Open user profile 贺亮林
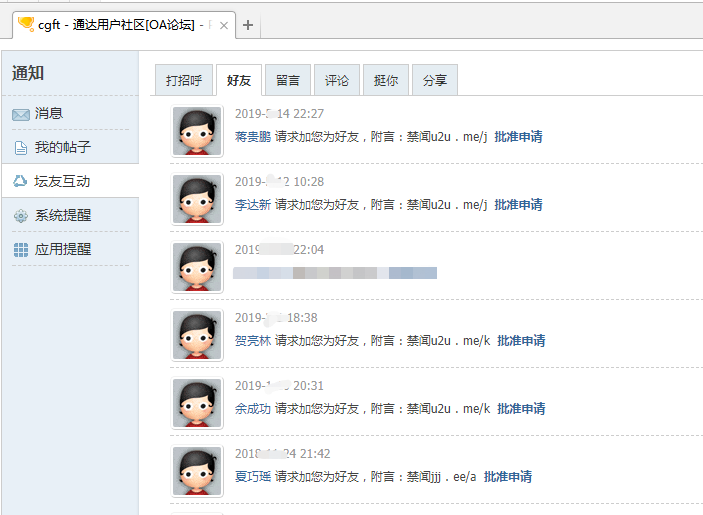This screenshot has height=515, width=703. [253, 341]
